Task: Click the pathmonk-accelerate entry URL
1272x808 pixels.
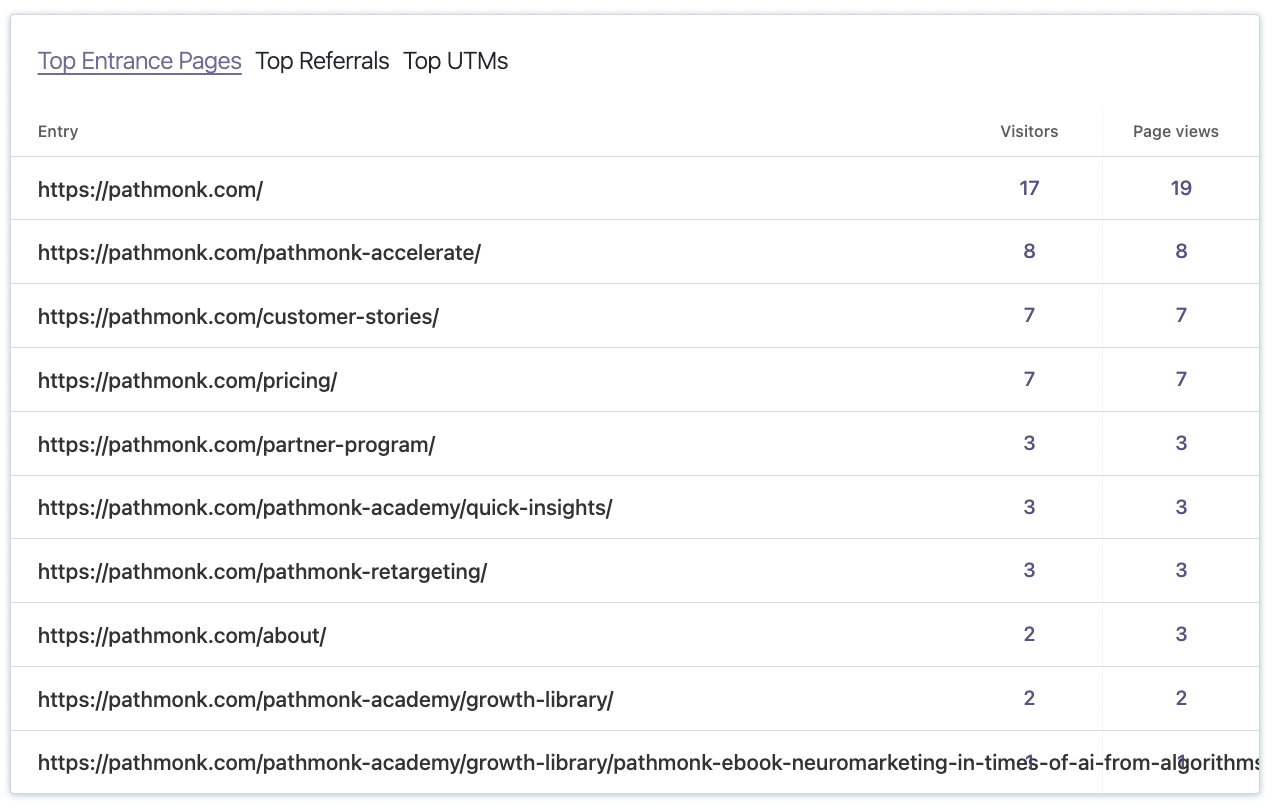Action: 259,252
